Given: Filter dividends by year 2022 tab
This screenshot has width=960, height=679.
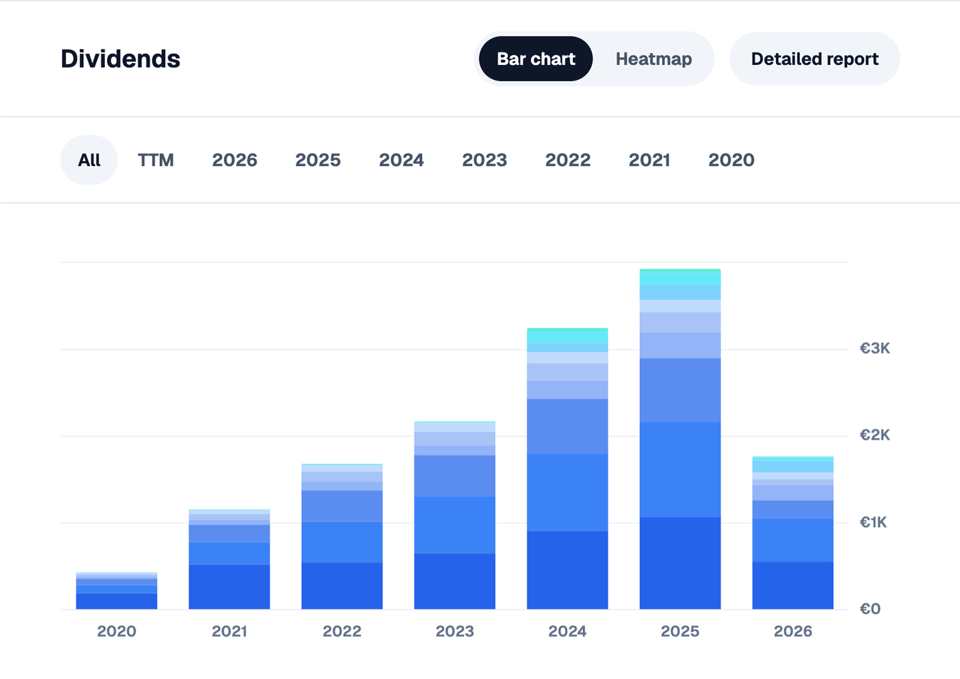Looking at the screenshot, I should pos(568,160).
